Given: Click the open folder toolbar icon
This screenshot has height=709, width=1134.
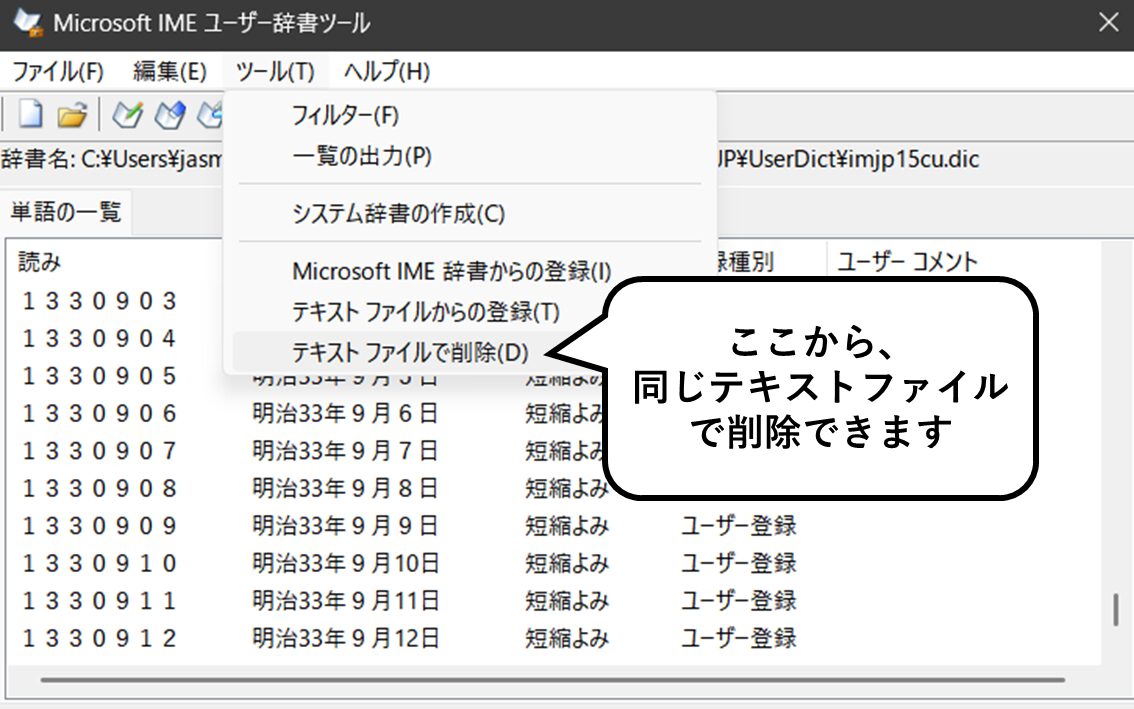Looking at the screenshot, I should (x=72, y=115).
